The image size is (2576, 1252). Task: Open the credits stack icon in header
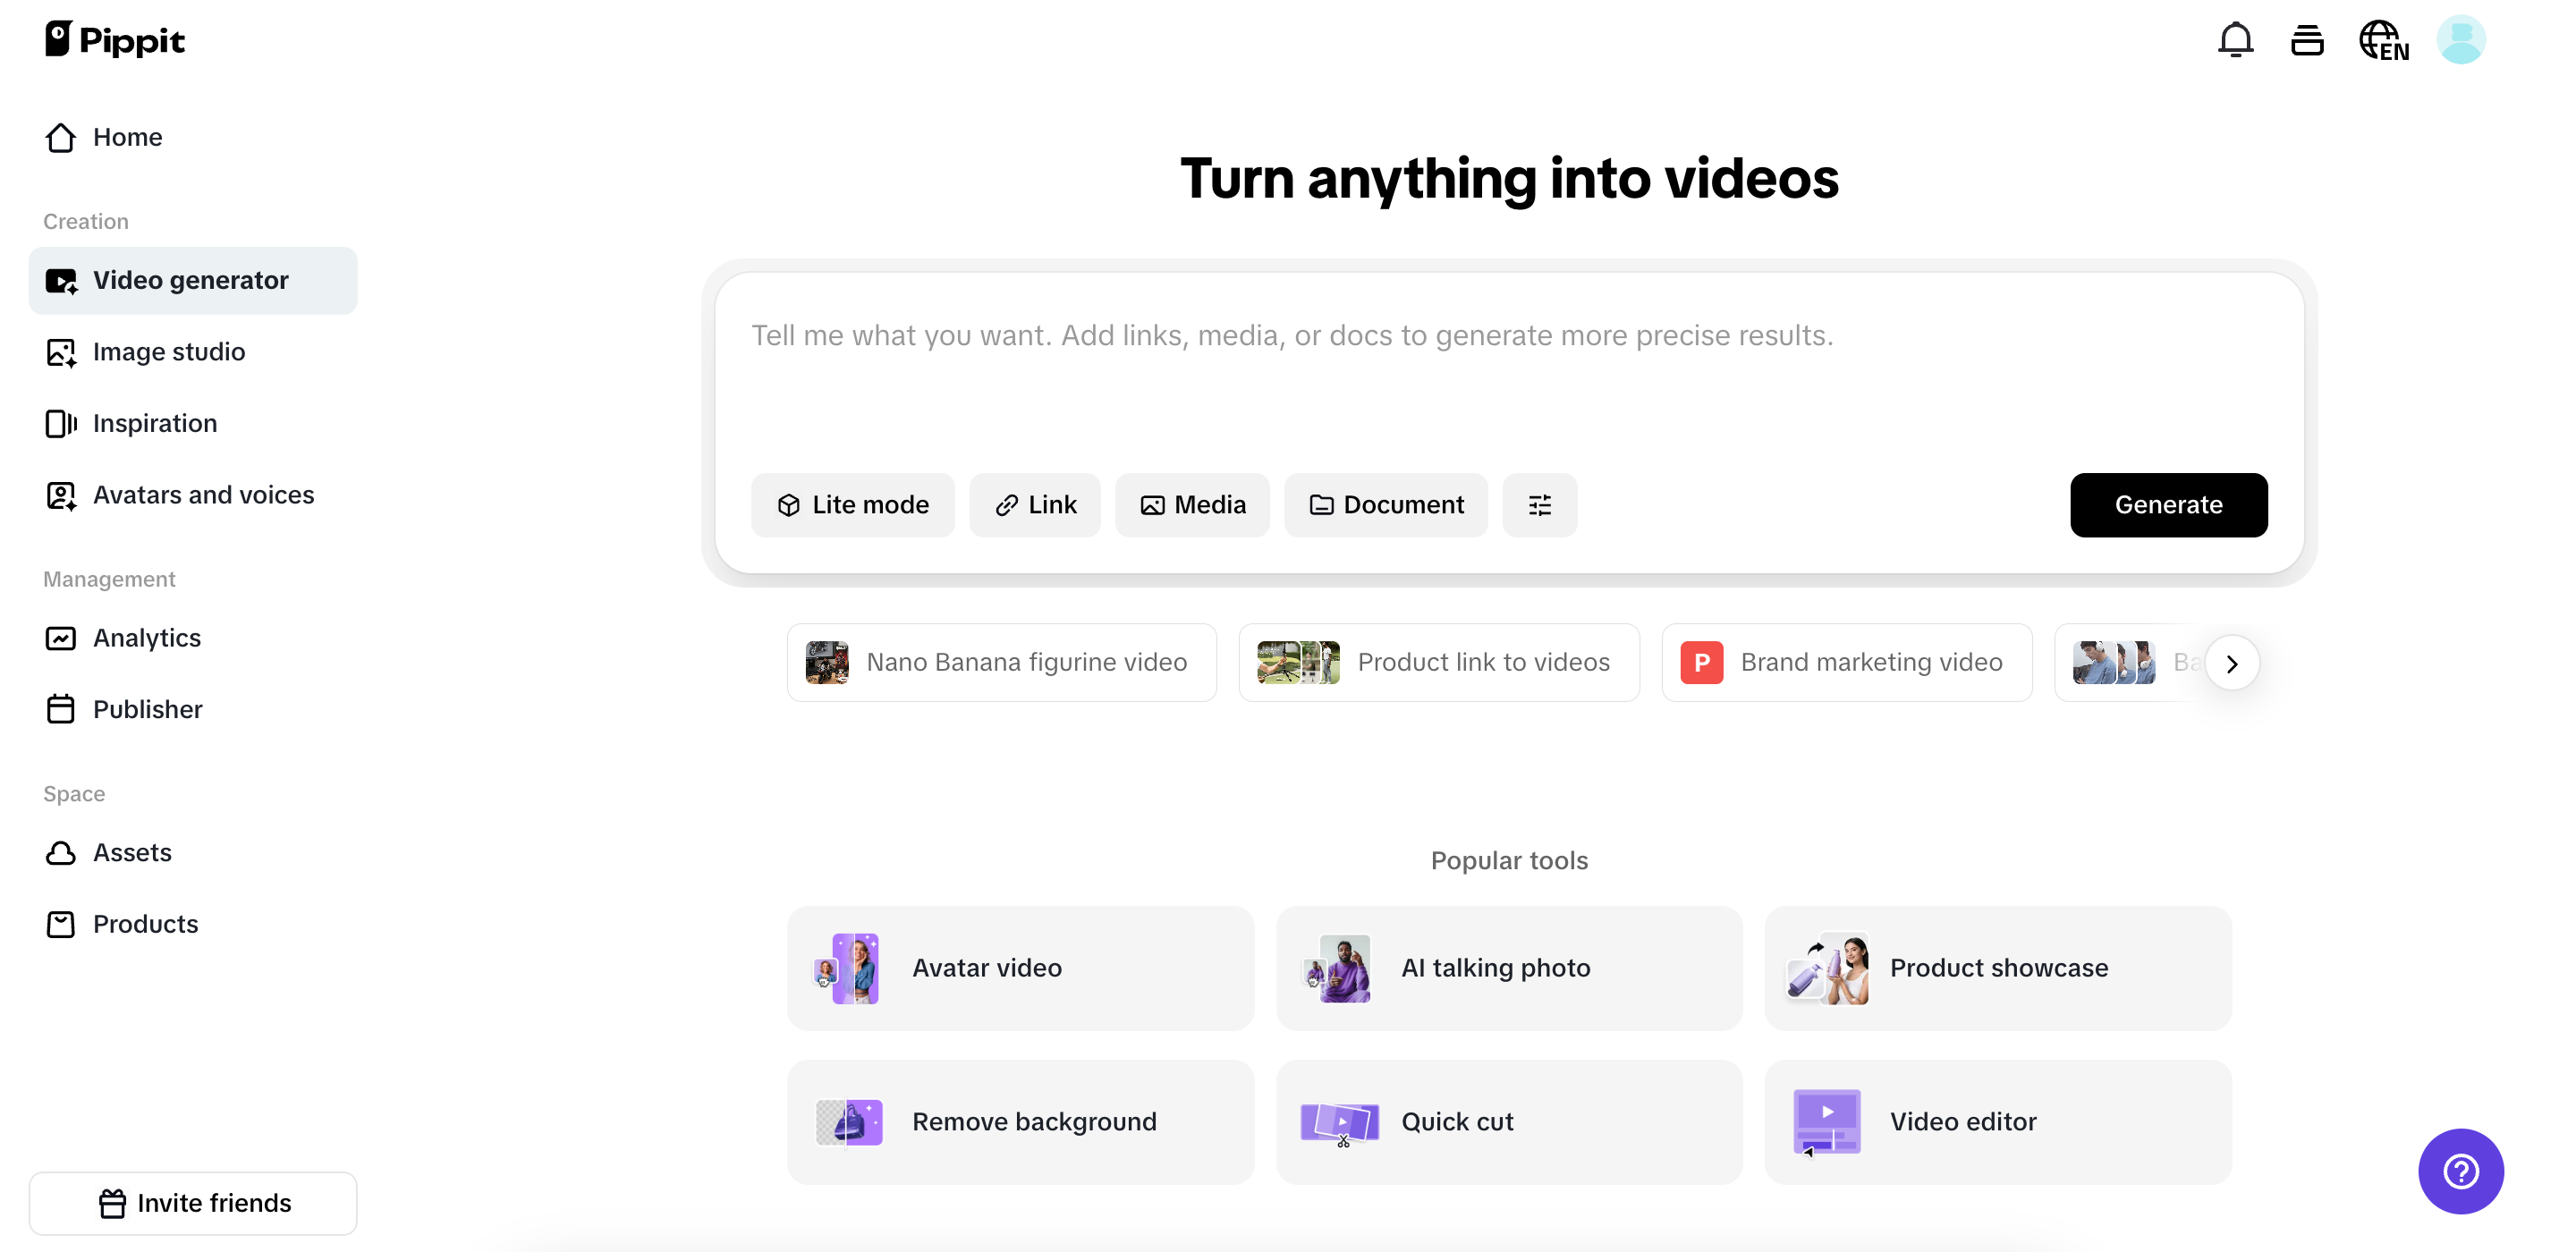coord(2307,40)
